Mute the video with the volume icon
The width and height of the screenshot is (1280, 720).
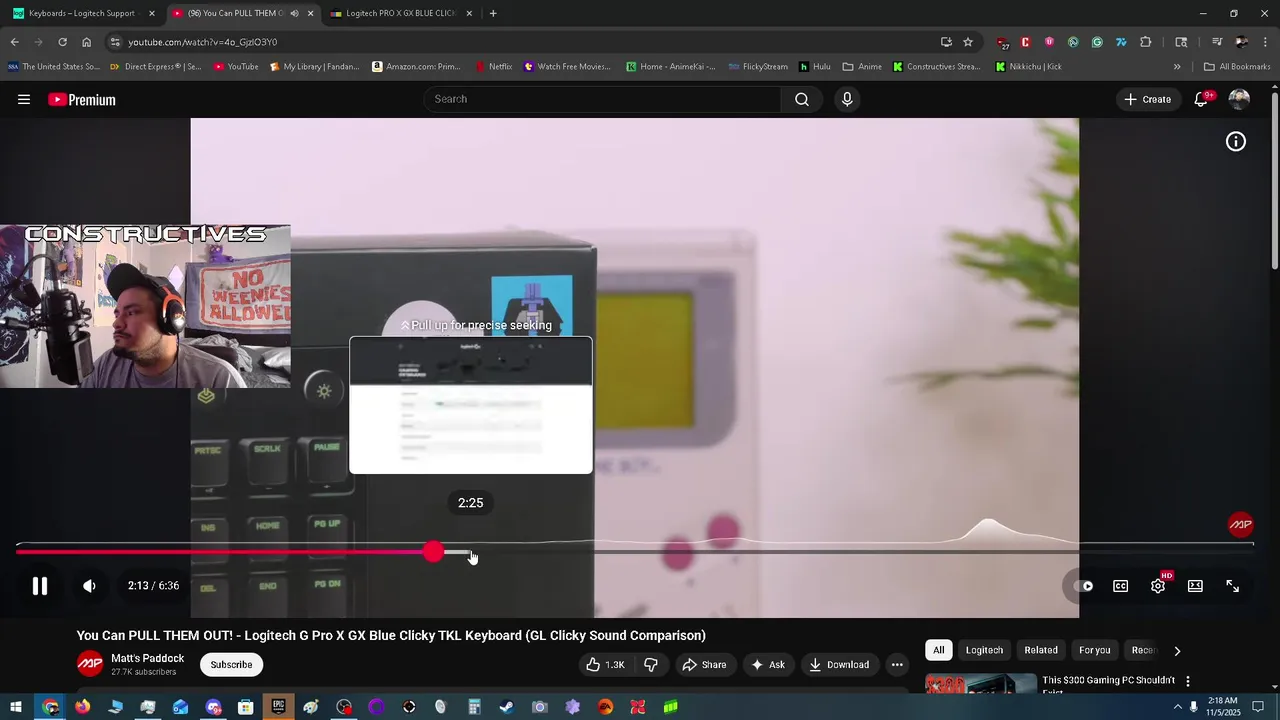coord(89,586)
